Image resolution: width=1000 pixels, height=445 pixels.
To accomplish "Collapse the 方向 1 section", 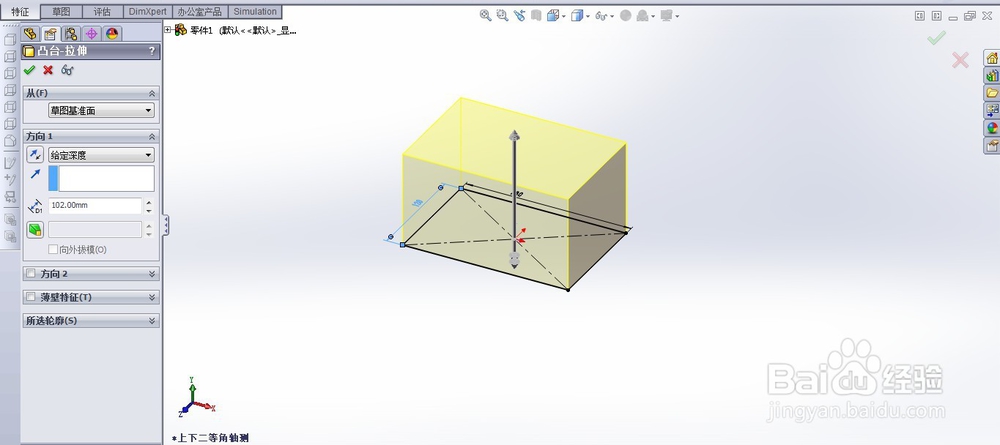I will (x=152, y=136).
